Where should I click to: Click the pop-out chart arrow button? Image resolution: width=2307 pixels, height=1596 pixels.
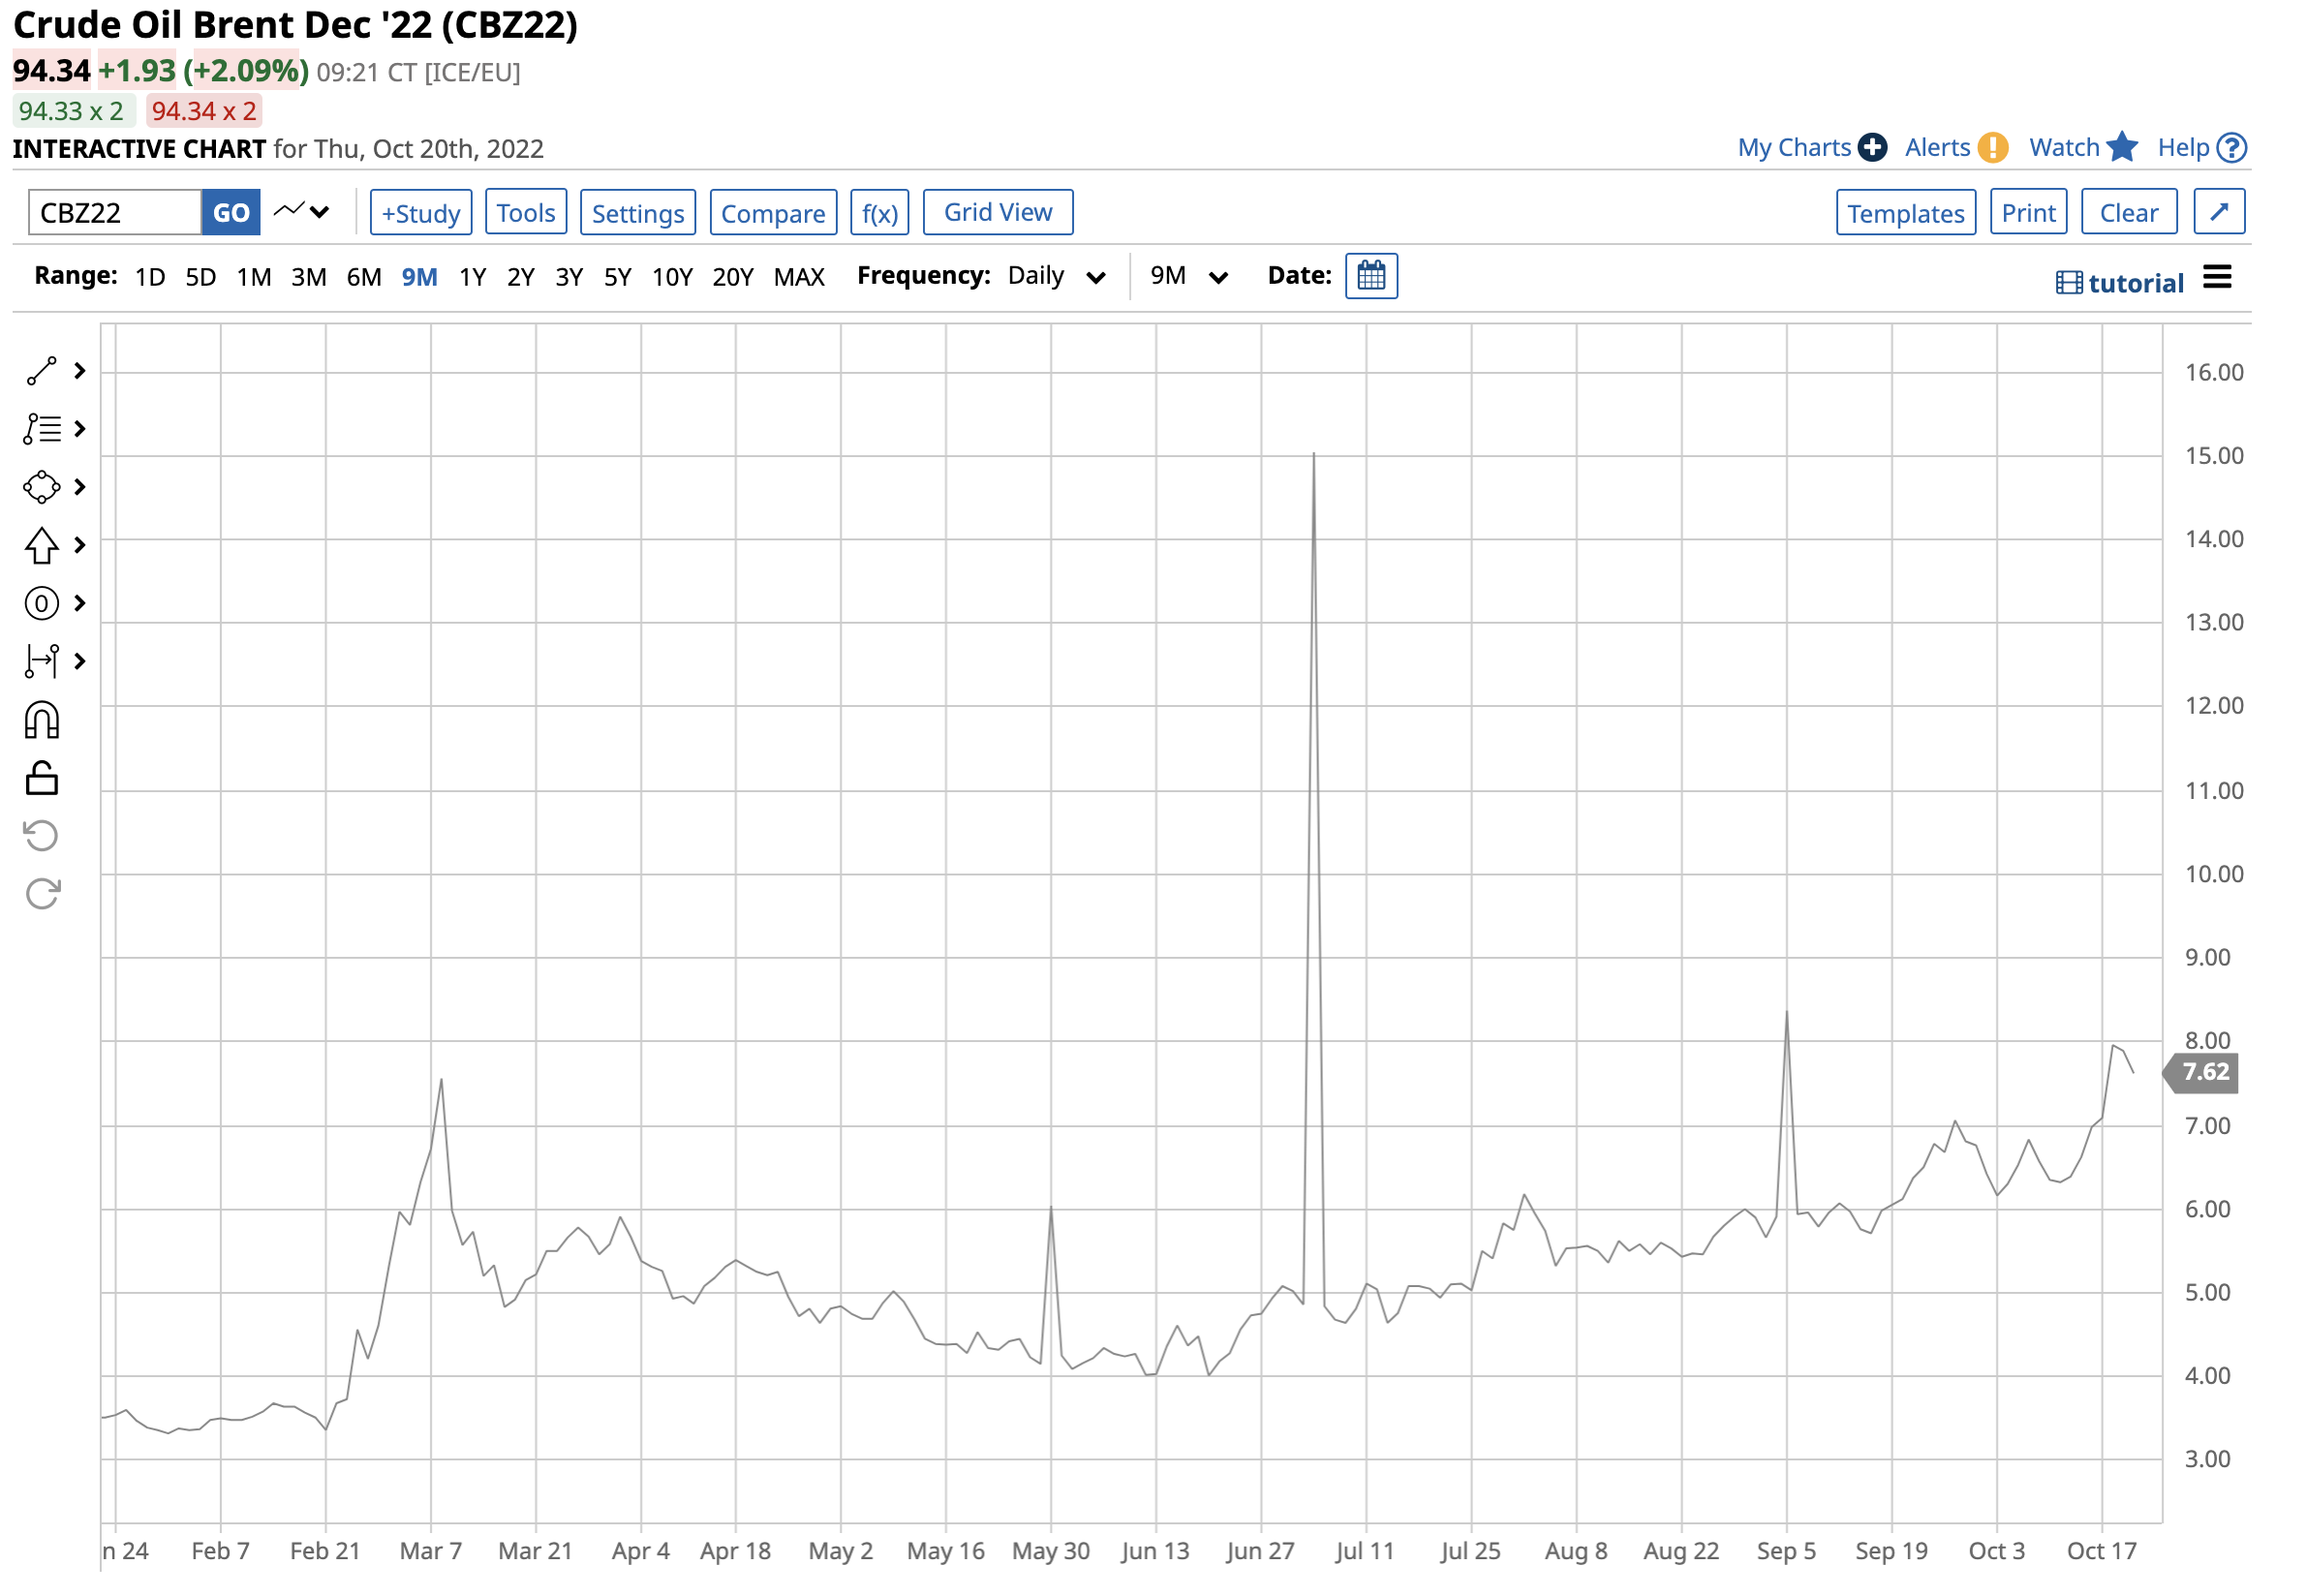(x=2219, y=212)
